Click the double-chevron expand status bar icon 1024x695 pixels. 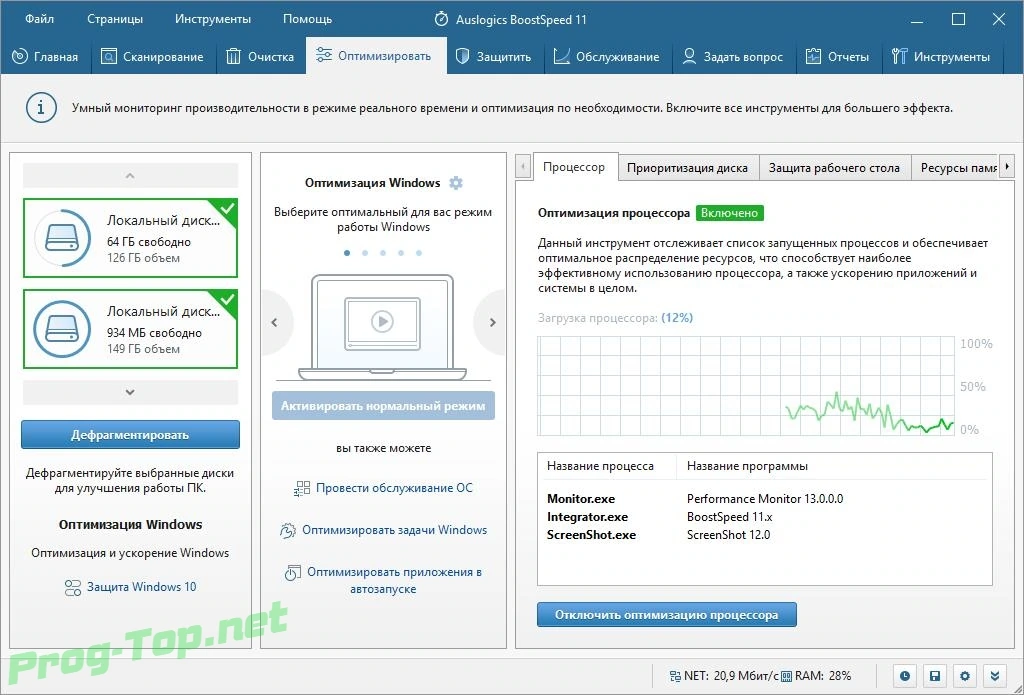point(995,676)
